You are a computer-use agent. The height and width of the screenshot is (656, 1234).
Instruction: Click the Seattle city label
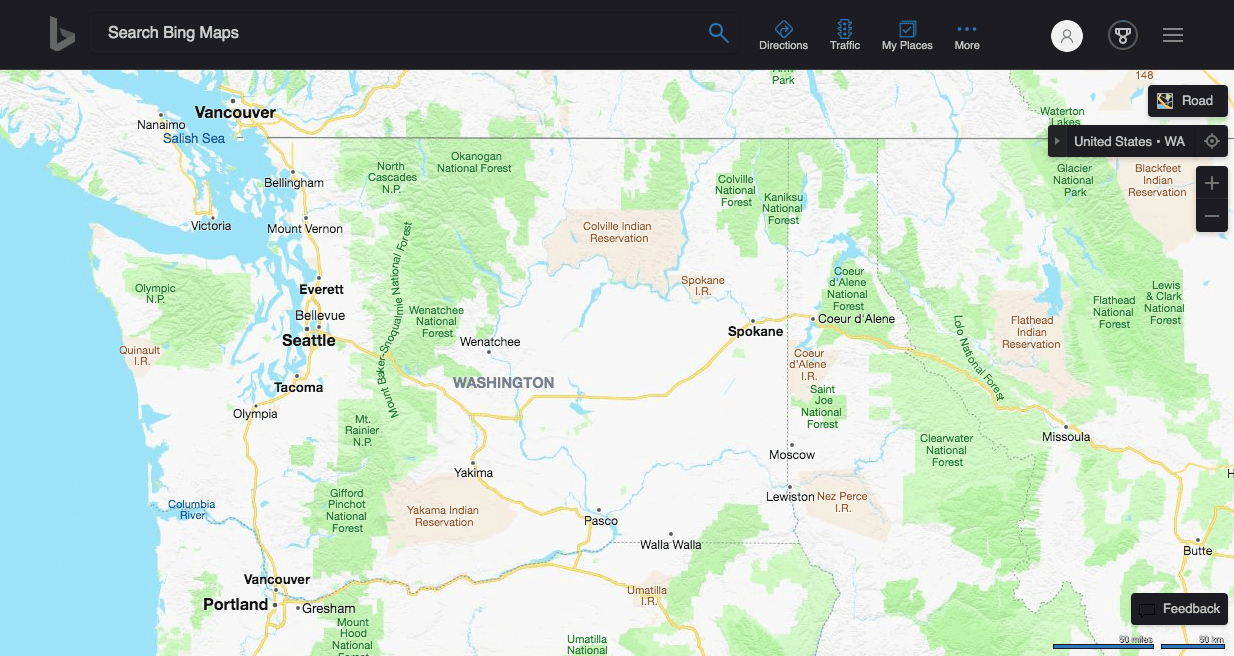(x=309, y=340)
